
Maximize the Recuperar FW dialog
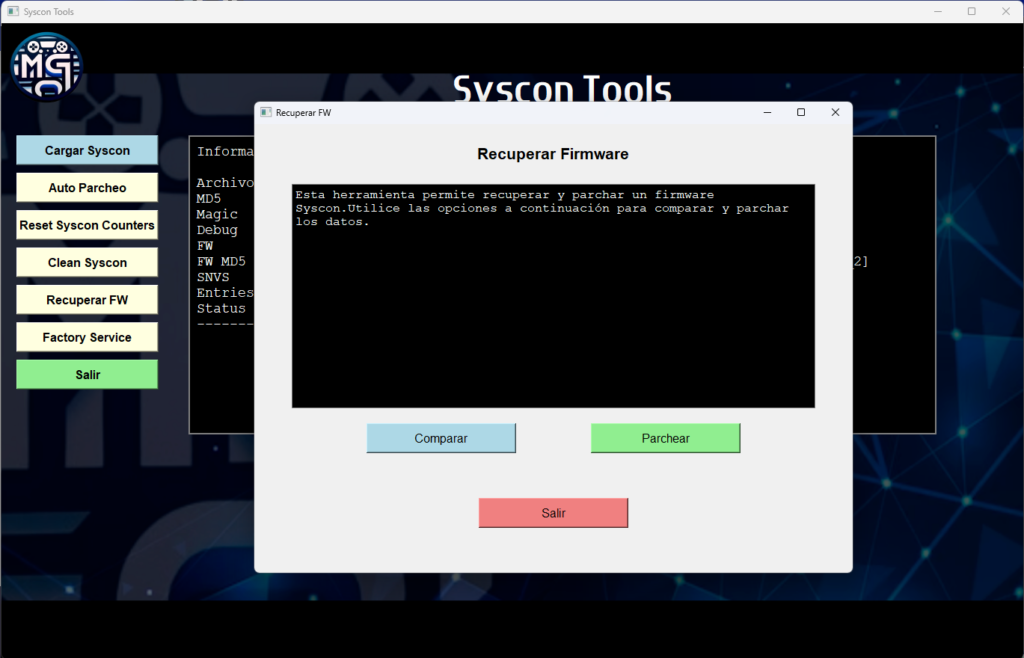tap(800, 113)
